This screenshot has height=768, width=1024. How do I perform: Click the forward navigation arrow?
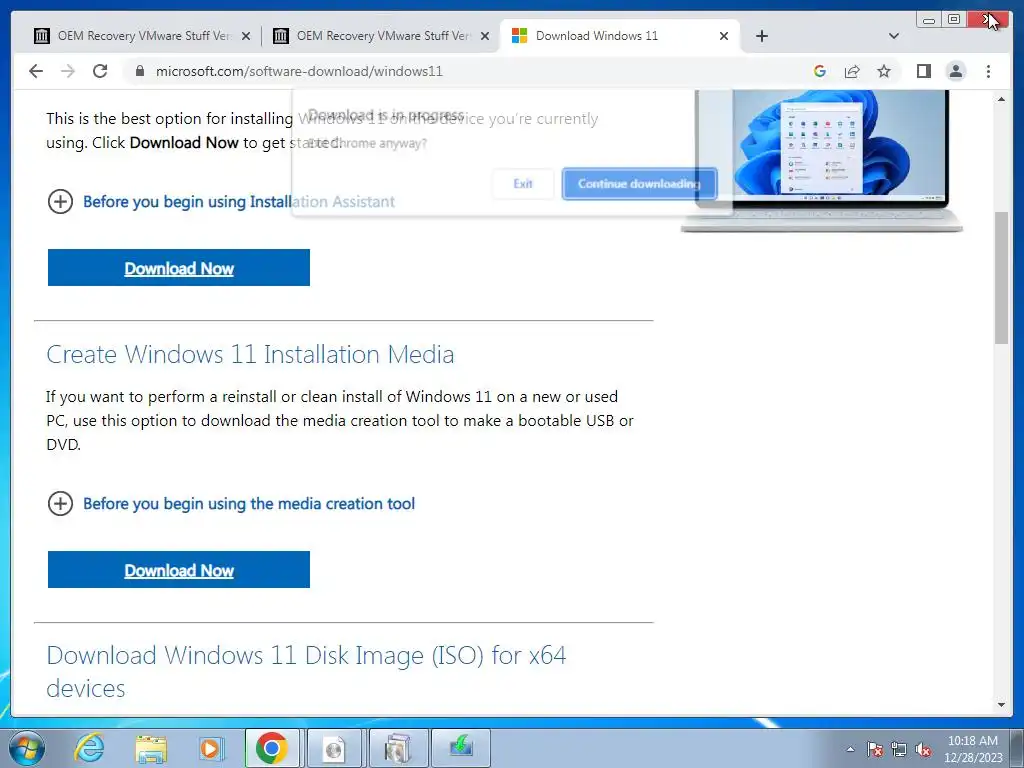tap(68, 71)
